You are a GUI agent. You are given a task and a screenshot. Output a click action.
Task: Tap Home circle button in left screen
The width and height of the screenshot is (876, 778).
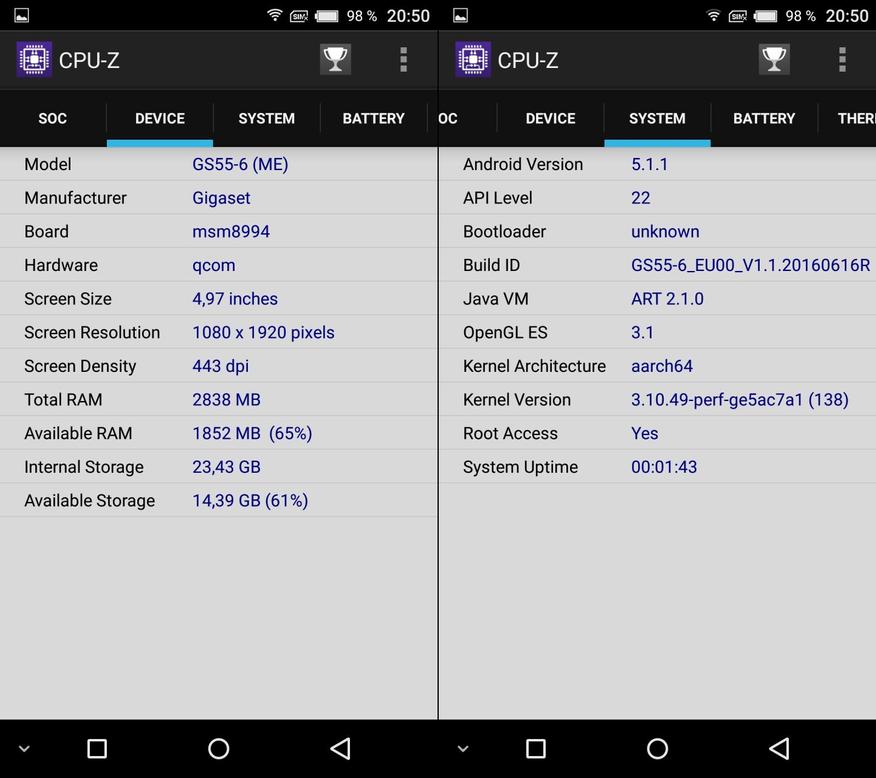[218, 749]
